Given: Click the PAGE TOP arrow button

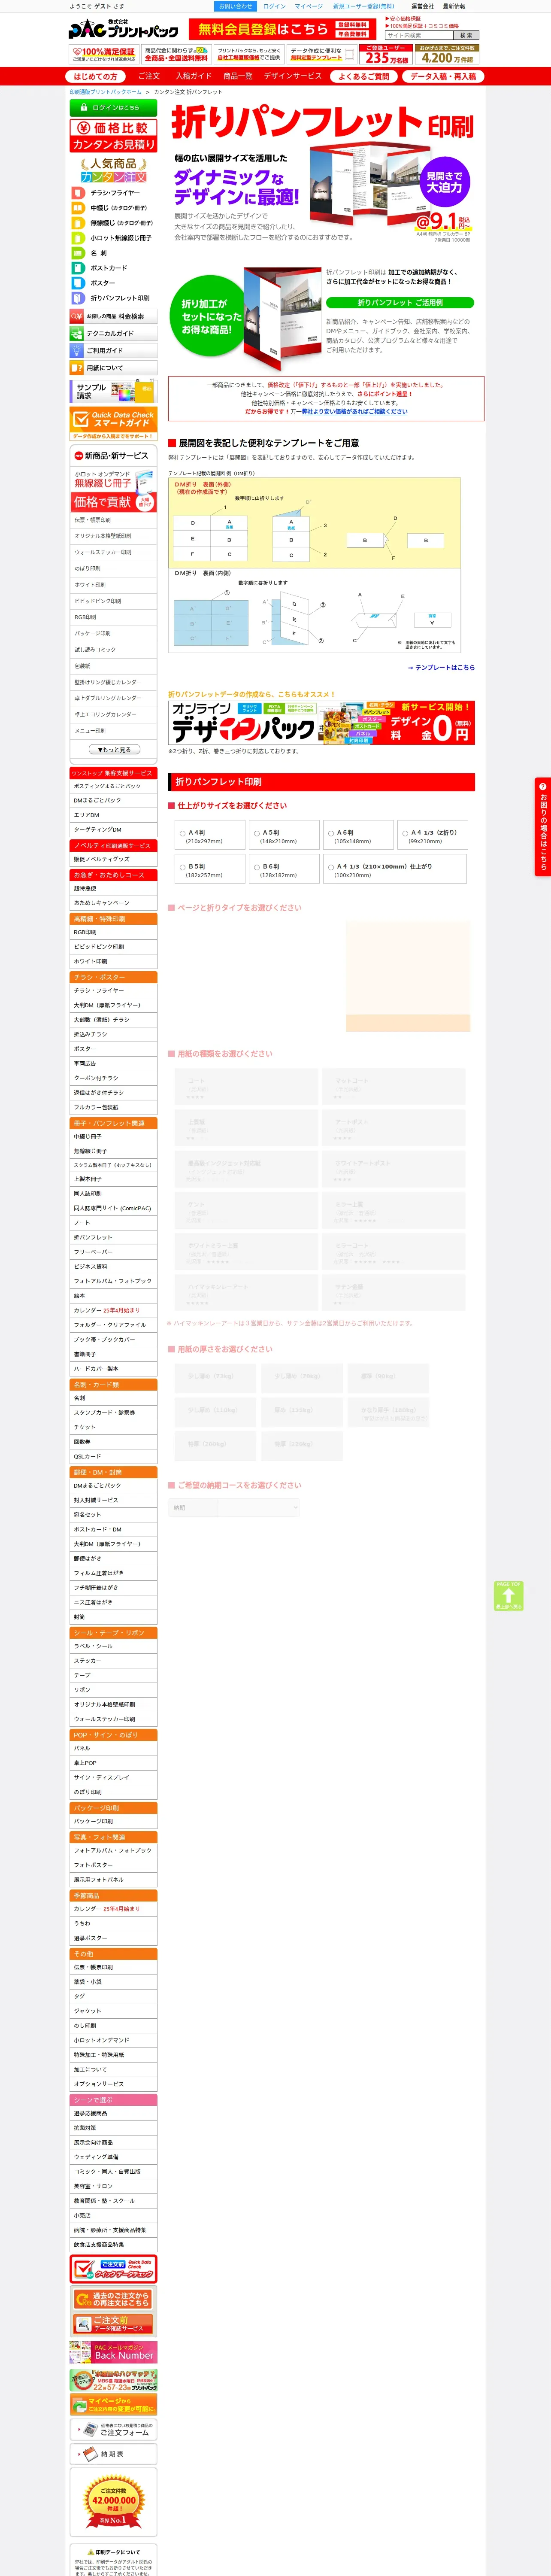Looking at the screenshot, I should (508, 1595).
